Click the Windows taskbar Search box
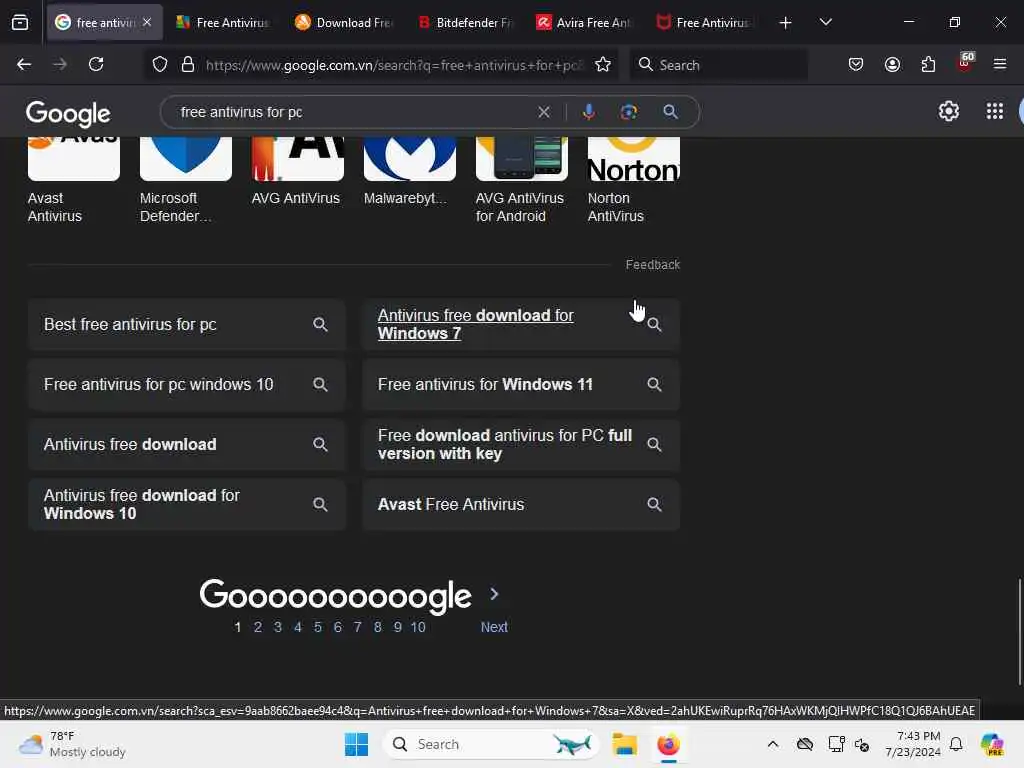 pyautogui.click(x=491, y=744)
